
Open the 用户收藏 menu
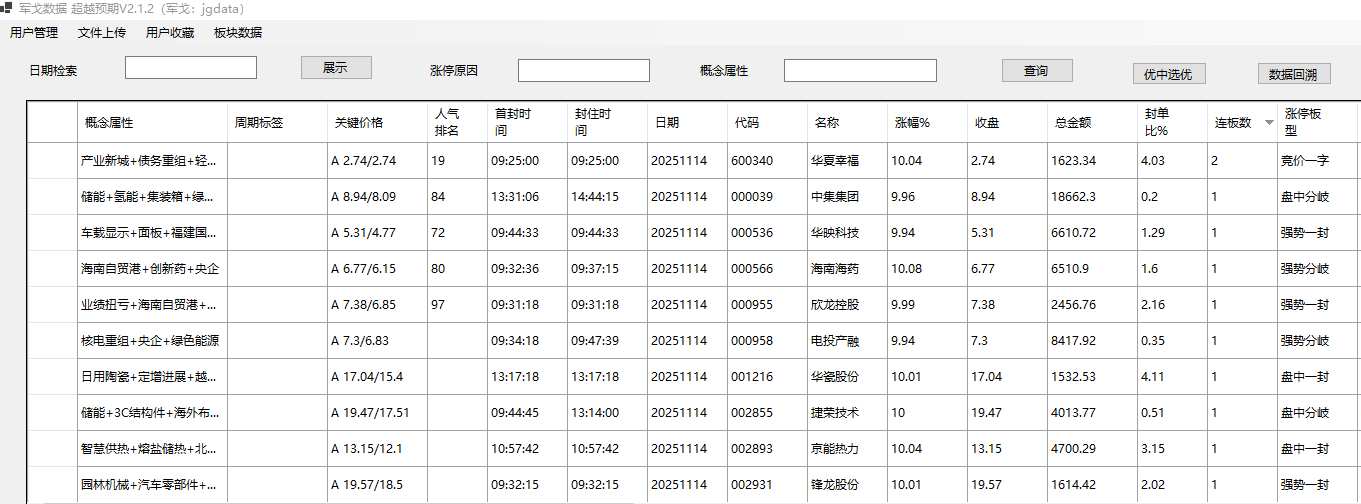click(x=170, y=33)
